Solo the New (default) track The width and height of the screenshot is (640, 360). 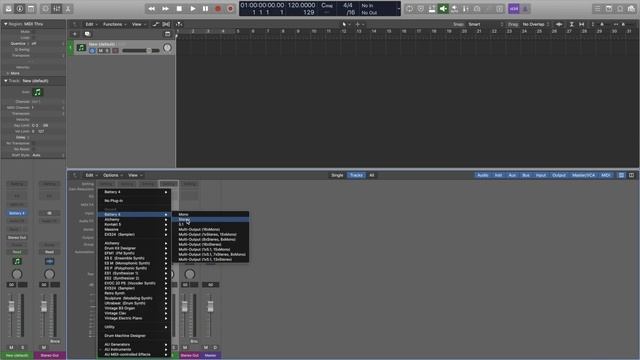point(107,51)
